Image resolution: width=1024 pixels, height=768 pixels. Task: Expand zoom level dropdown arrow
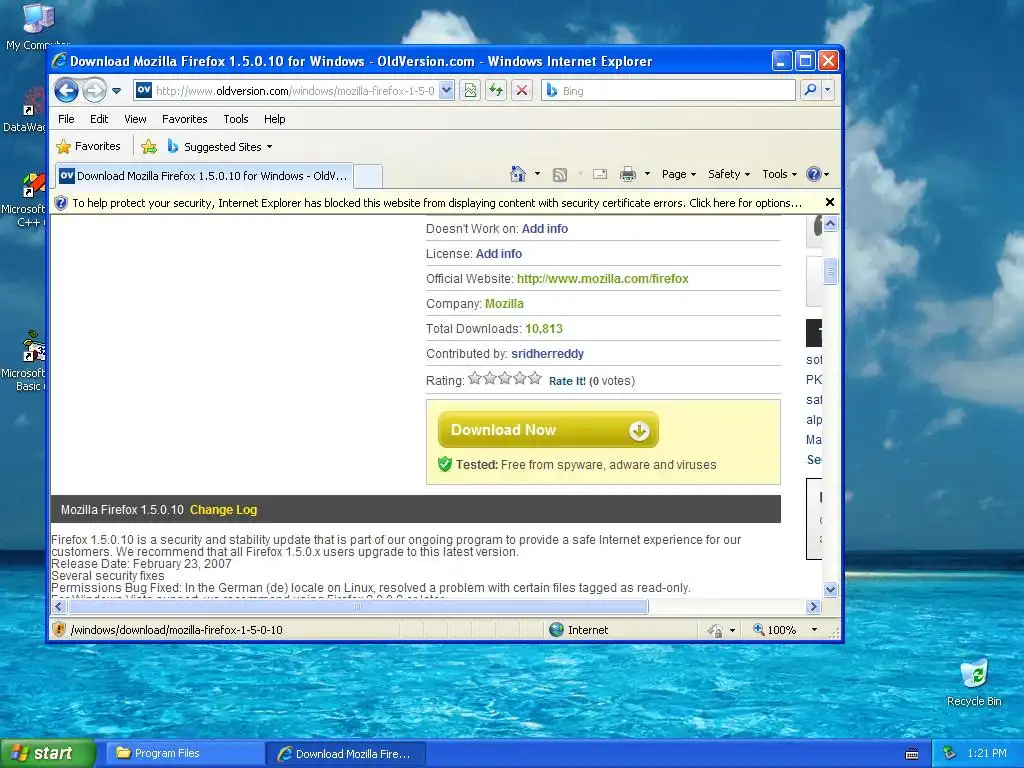click(x=814, y=630)
